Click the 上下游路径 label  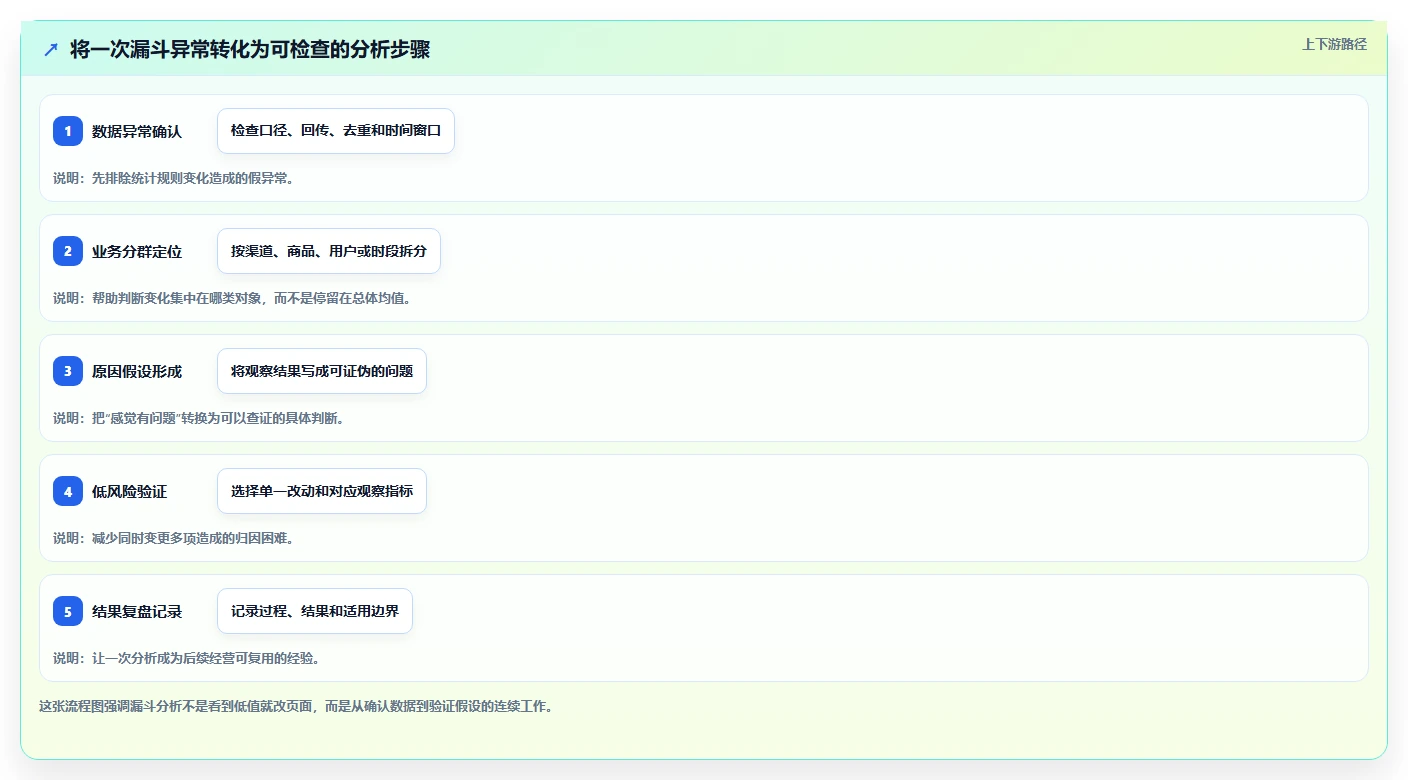pyautogui.click(x=1334, y=44)
